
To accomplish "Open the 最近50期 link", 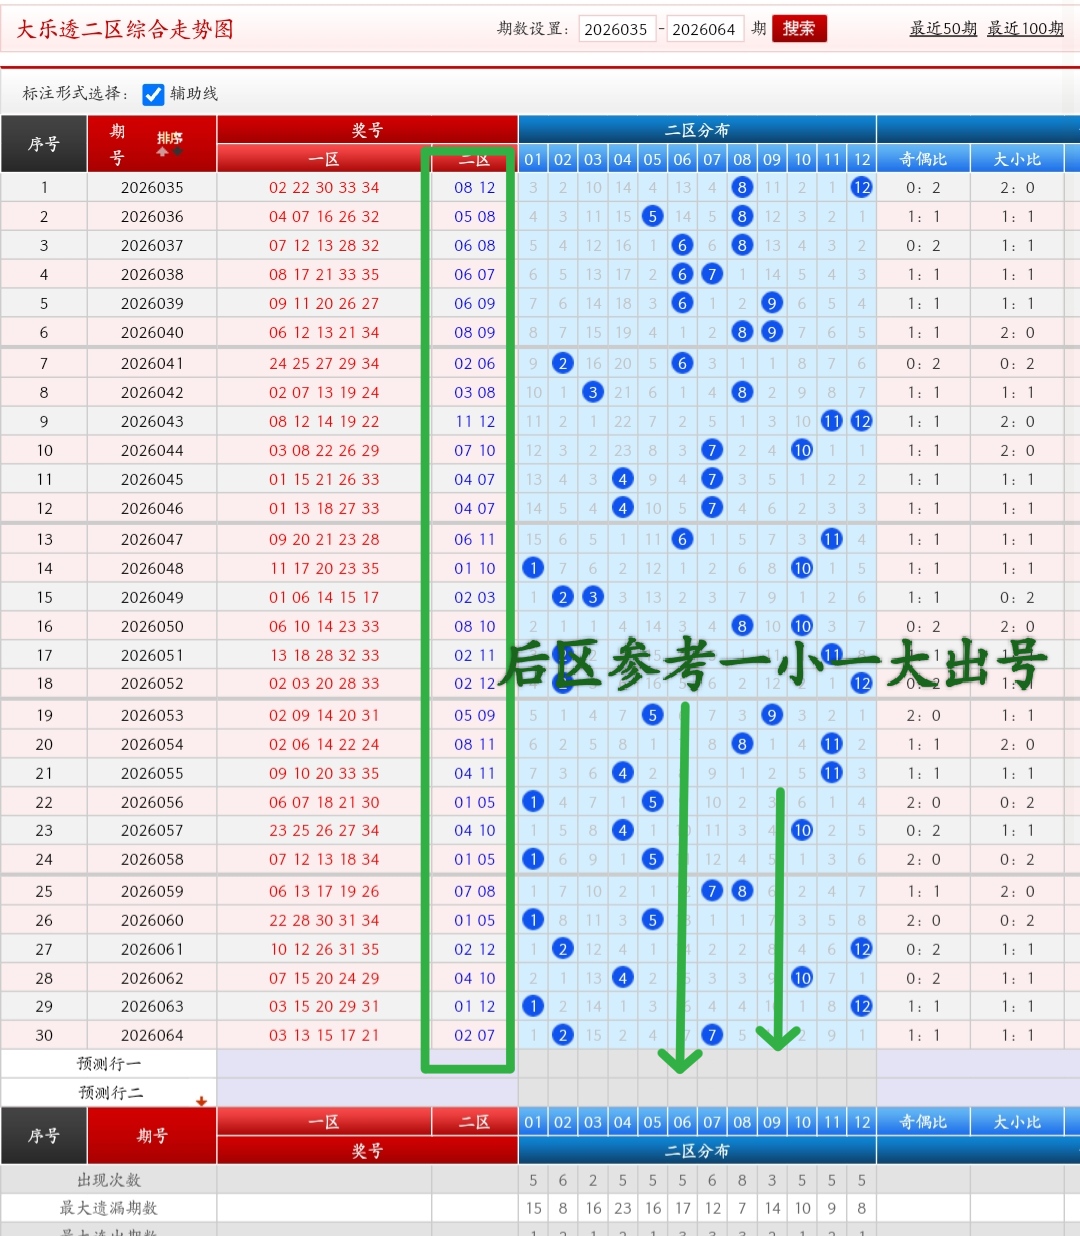I will [943, 29].
